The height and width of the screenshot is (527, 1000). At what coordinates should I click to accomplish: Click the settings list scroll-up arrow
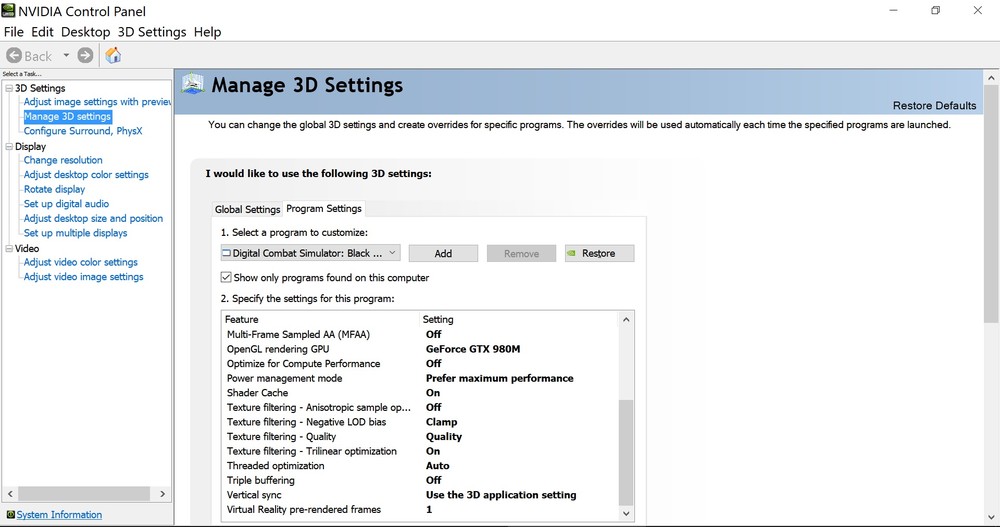point(627,320)
